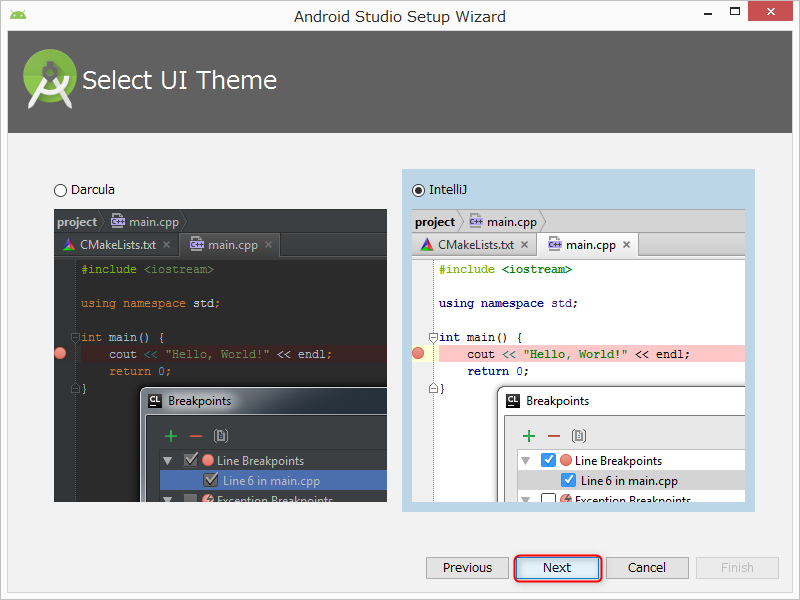
Task: Cancel the setup wizard
Action: (x=647, y=568)
